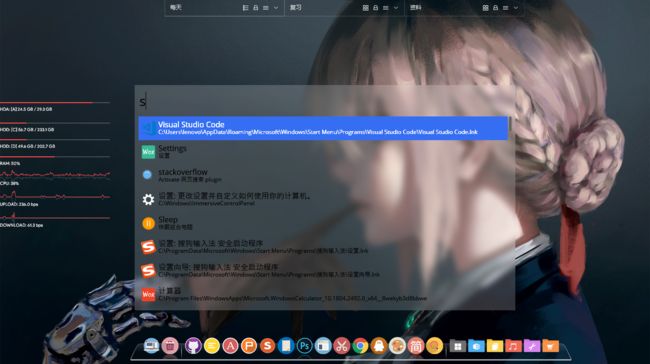This screenshot has width=650, height=364.
Task: Choose the Sleep result
Action: [x=323, y=223]
